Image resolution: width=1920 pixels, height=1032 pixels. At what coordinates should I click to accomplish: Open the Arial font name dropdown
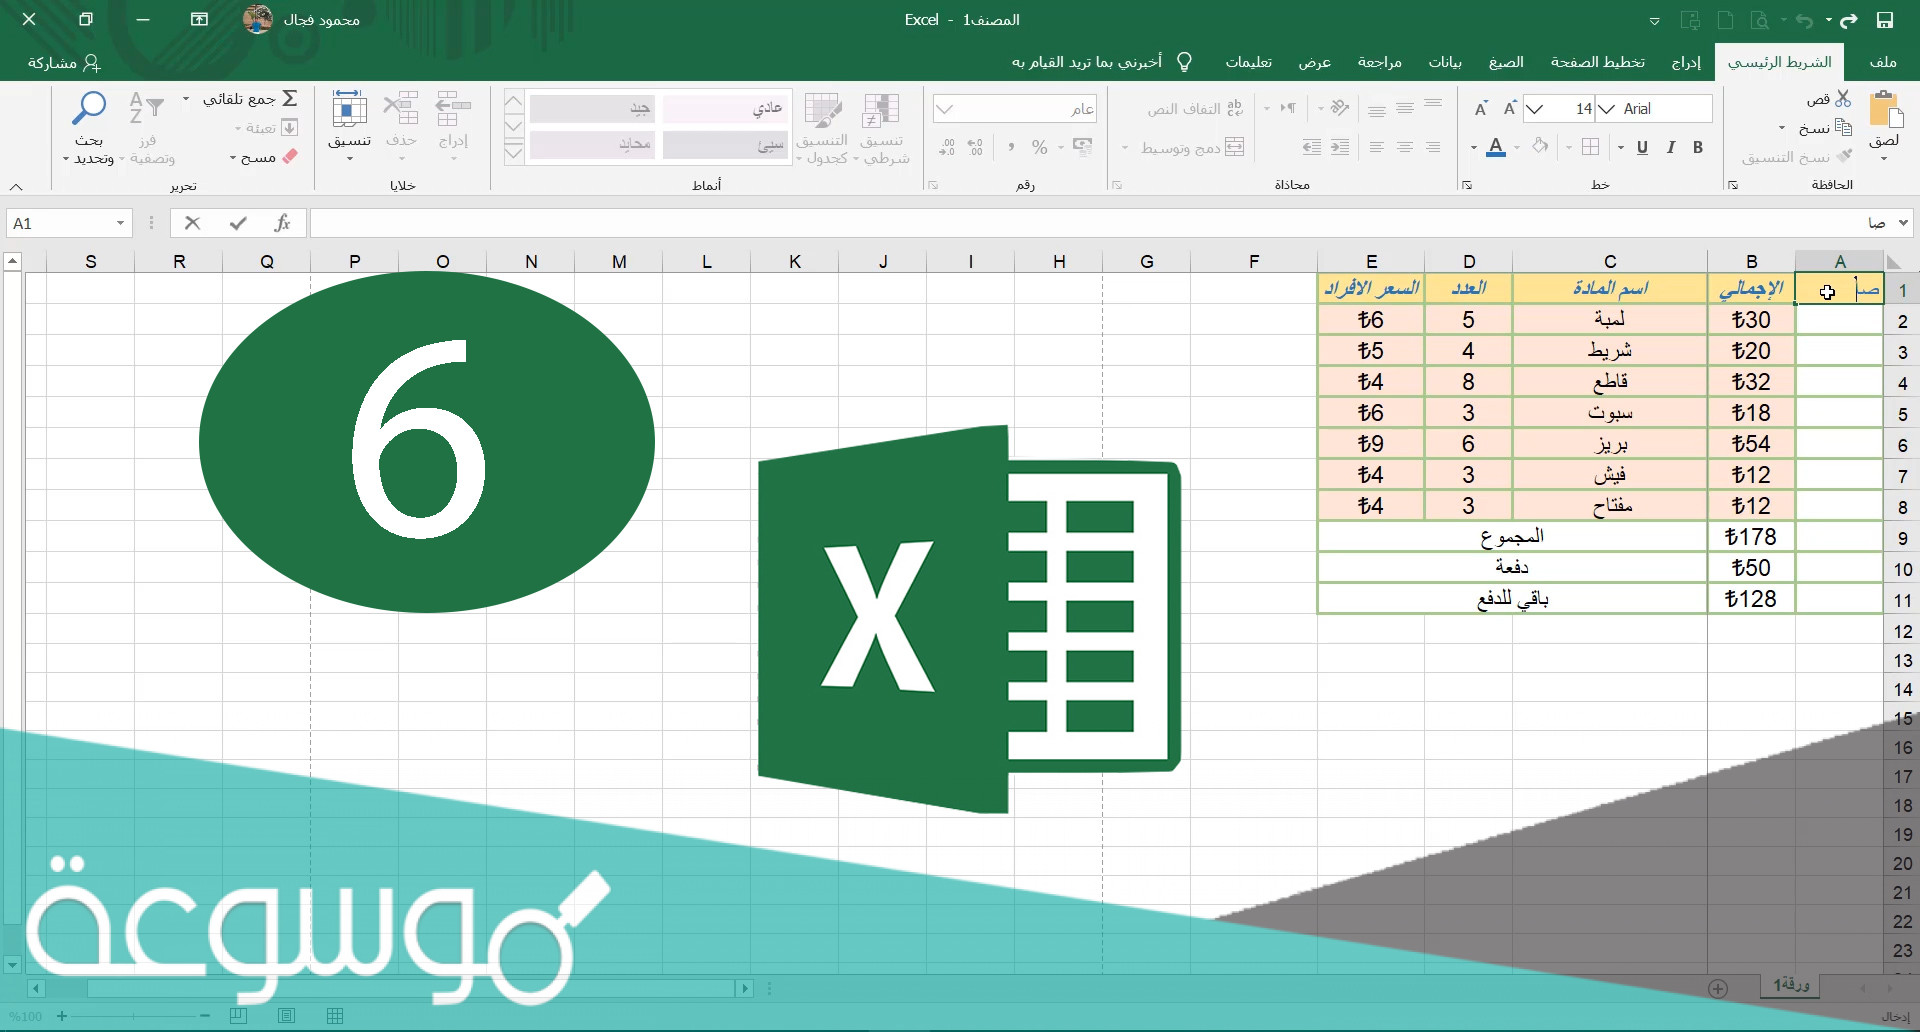[1606, 109]
